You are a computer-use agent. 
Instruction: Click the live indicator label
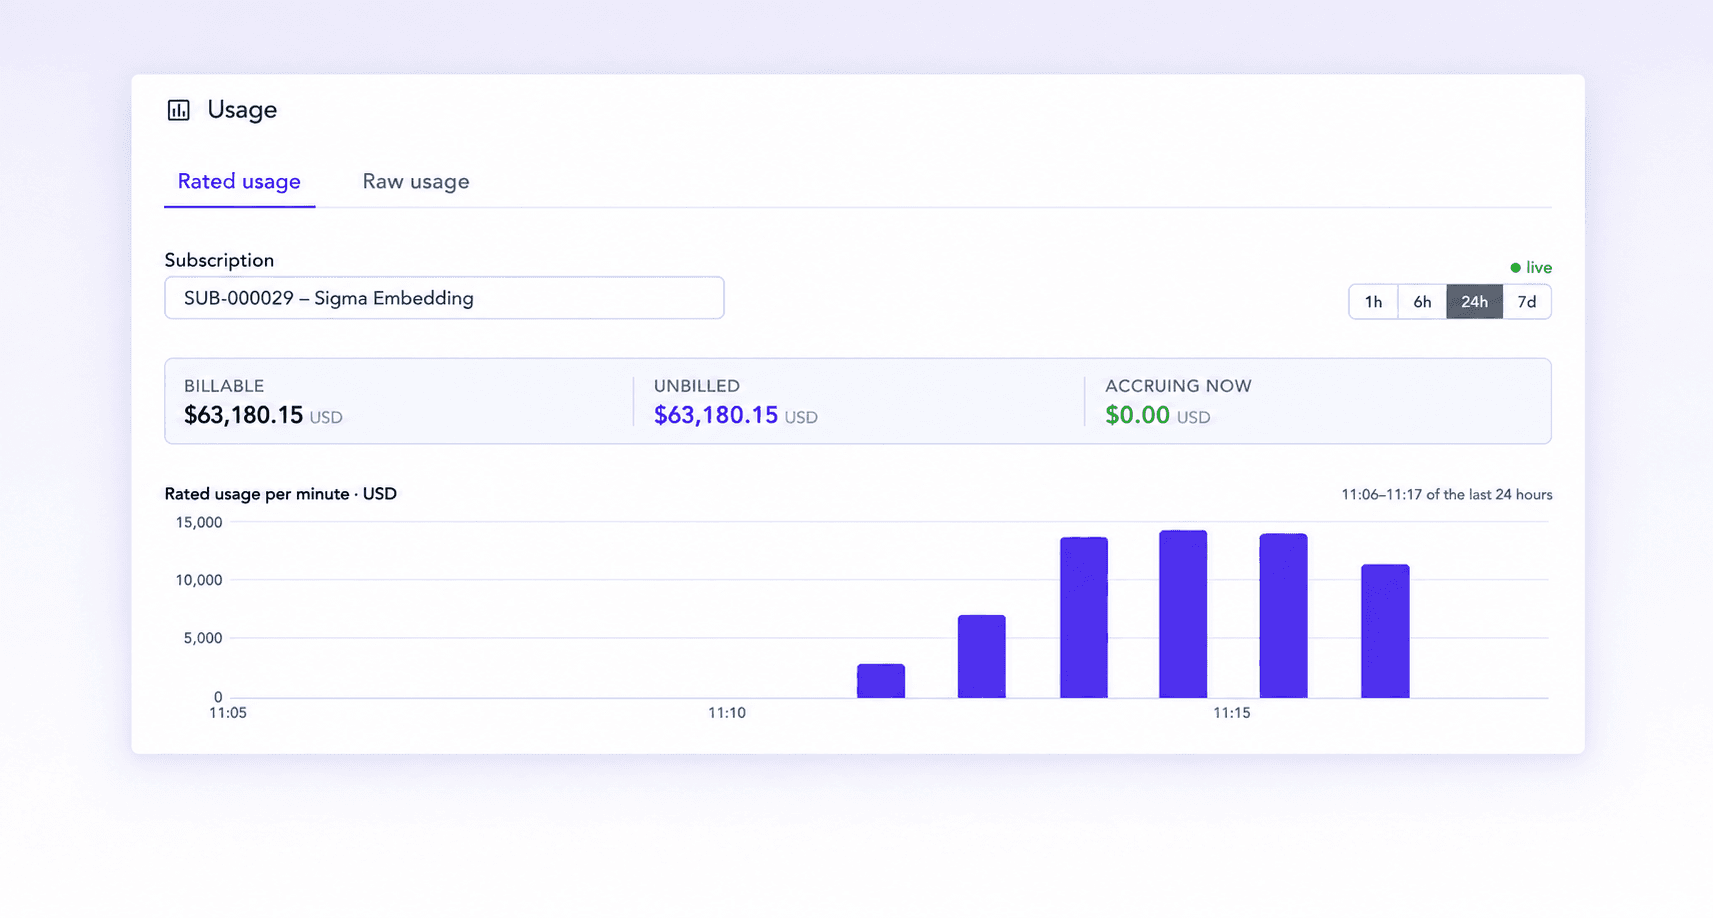click(1539, 268)
